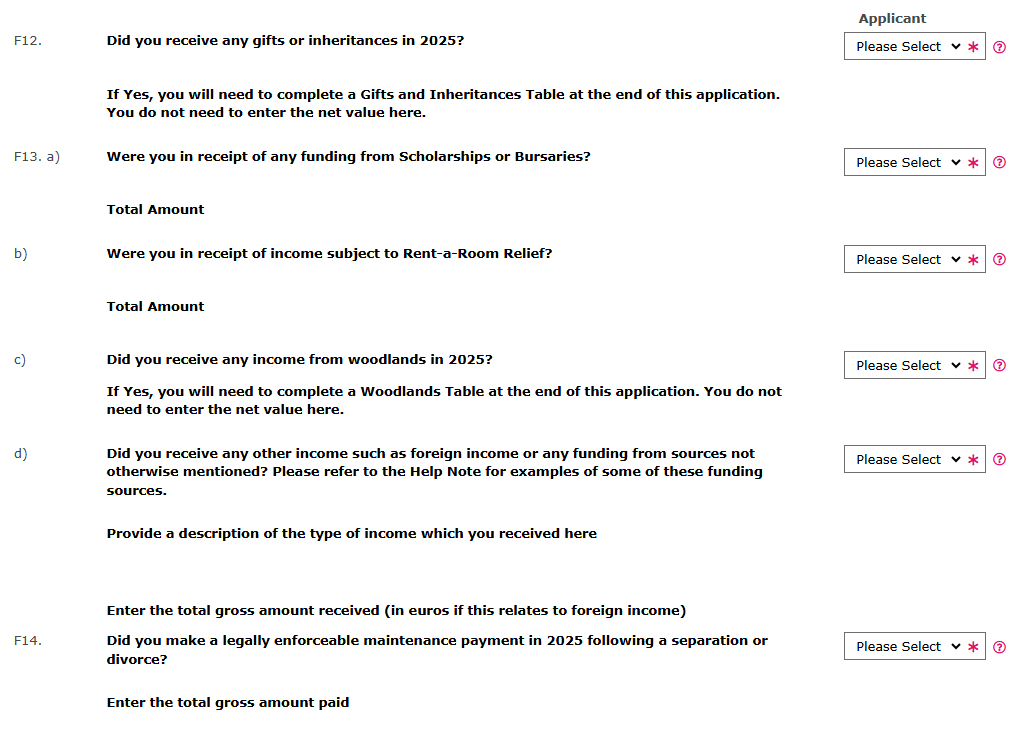Click "Enter the total gross amount paid" label
Viewport: 1031px width, 753px height.
point(228,703)
